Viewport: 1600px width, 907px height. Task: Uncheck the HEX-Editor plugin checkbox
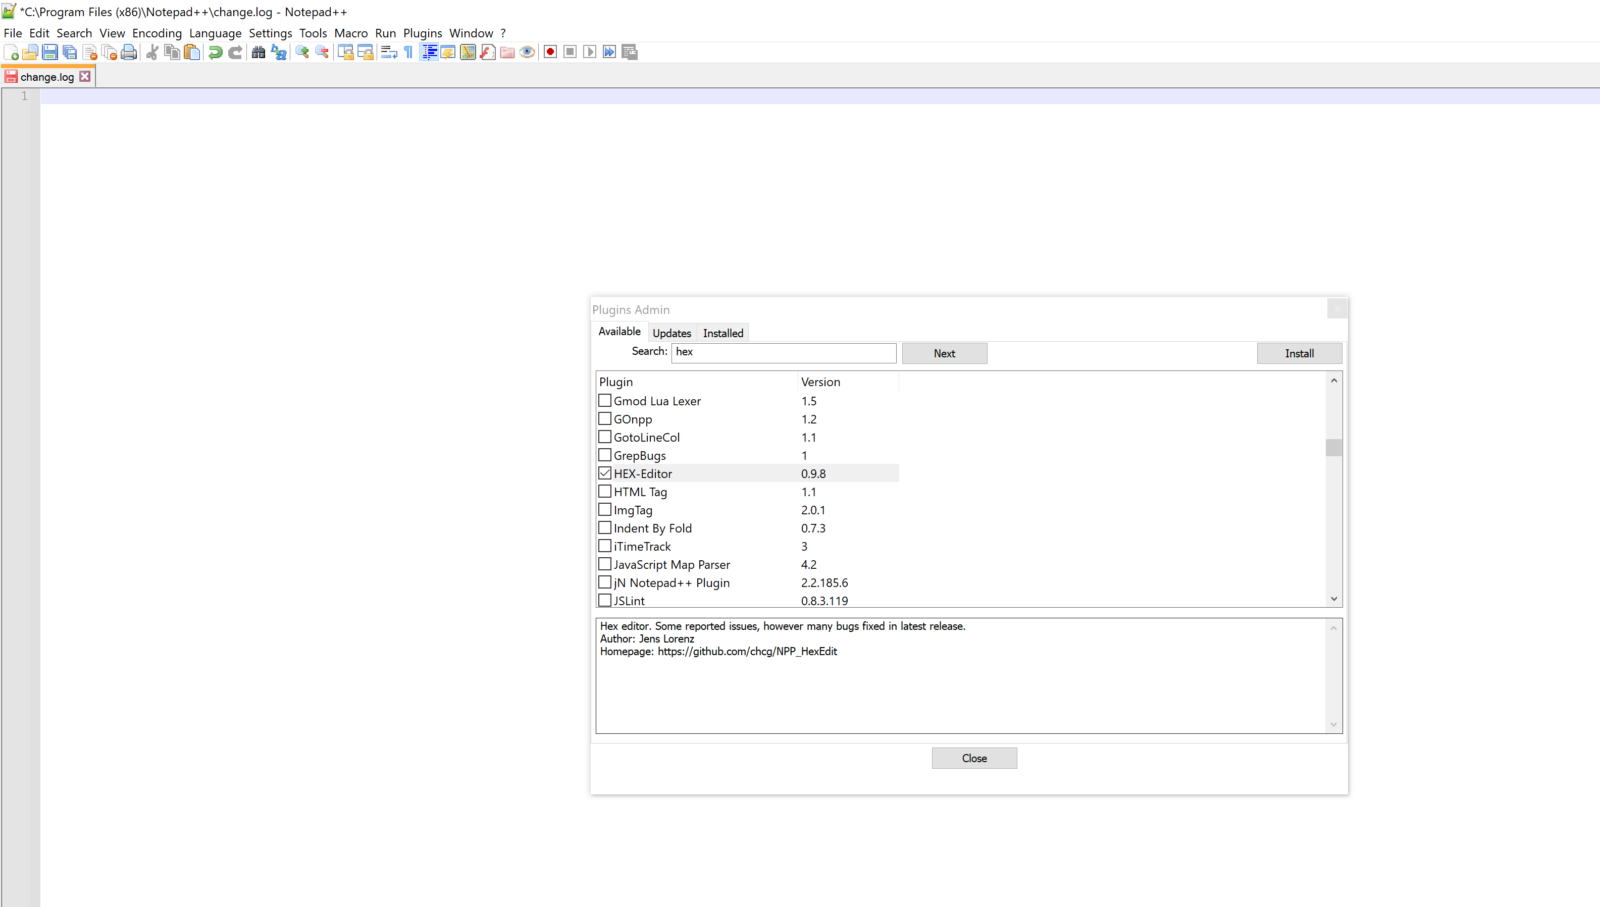(x=604, y=472)
